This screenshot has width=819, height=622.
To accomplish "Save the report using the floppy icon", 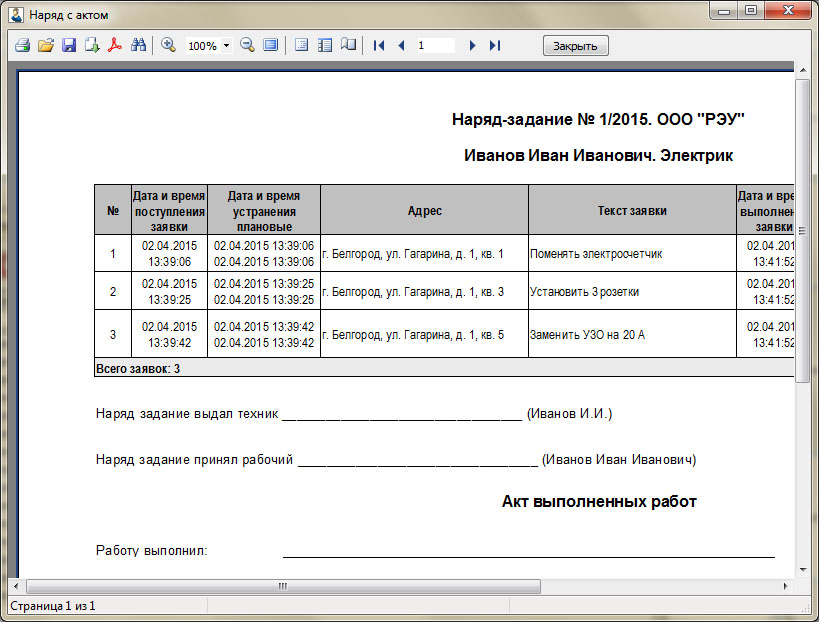I will pos(69,46).
